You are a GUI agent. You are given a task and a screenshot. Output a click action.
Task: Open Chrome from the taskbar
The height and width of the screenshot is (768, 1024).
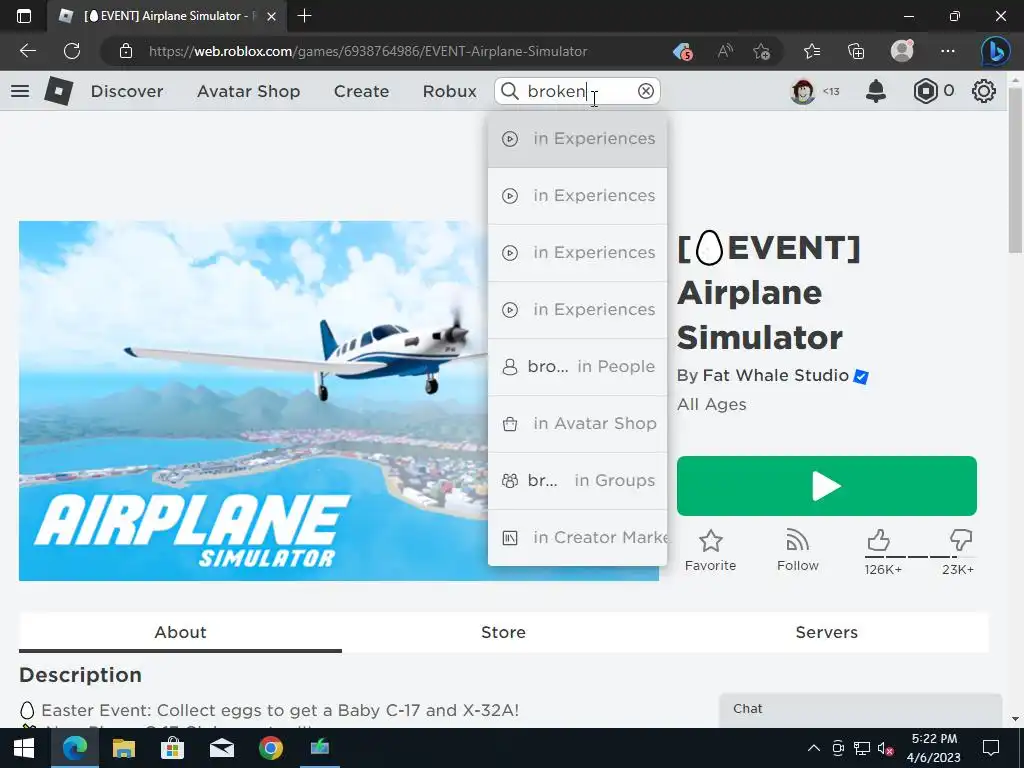270,748
